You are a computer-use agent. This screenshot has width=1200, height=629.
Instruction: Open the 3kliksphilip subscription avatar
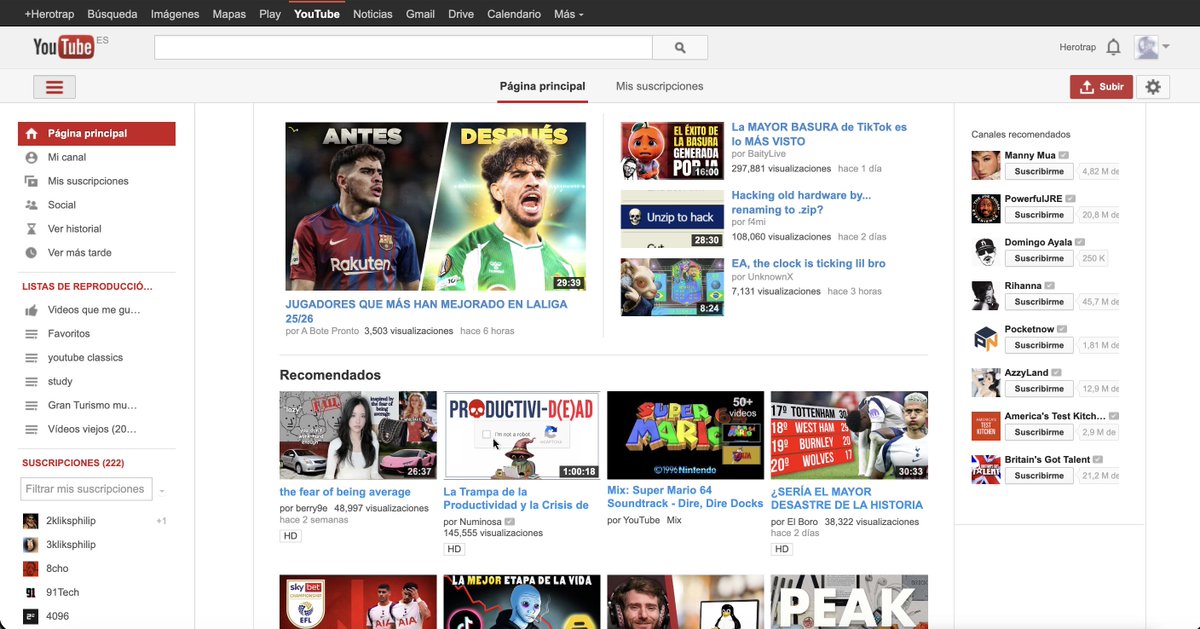pos(31,545)
